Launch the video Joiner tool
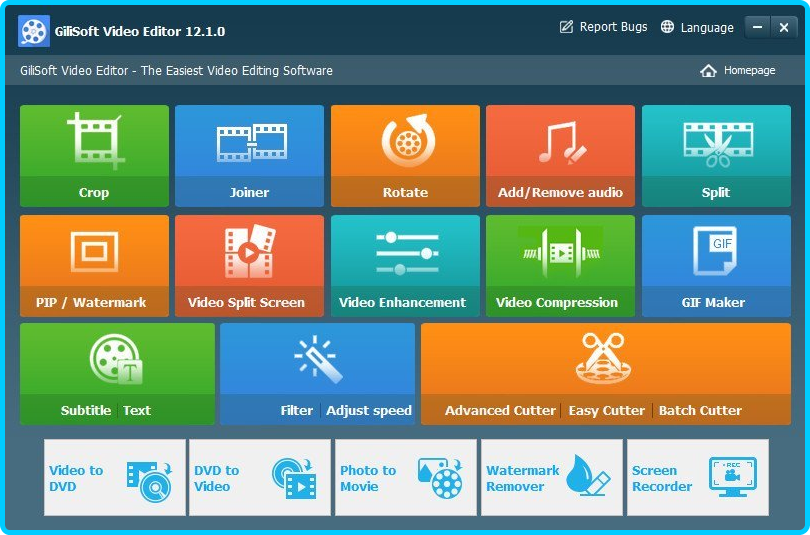Image resolution: width=810 pixels, height=535 pixels. [249, 155]
